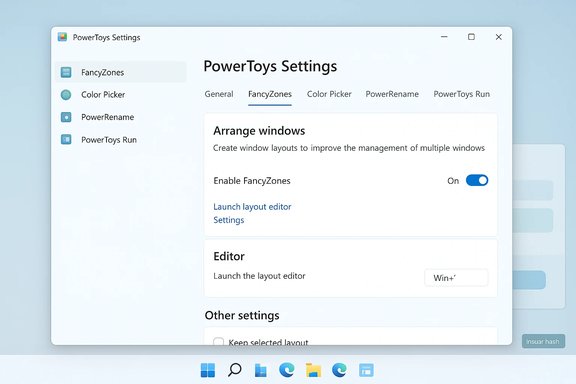Select the PowerToys Run sidebar icon
576x384 pixels.
tap(66, 140)
